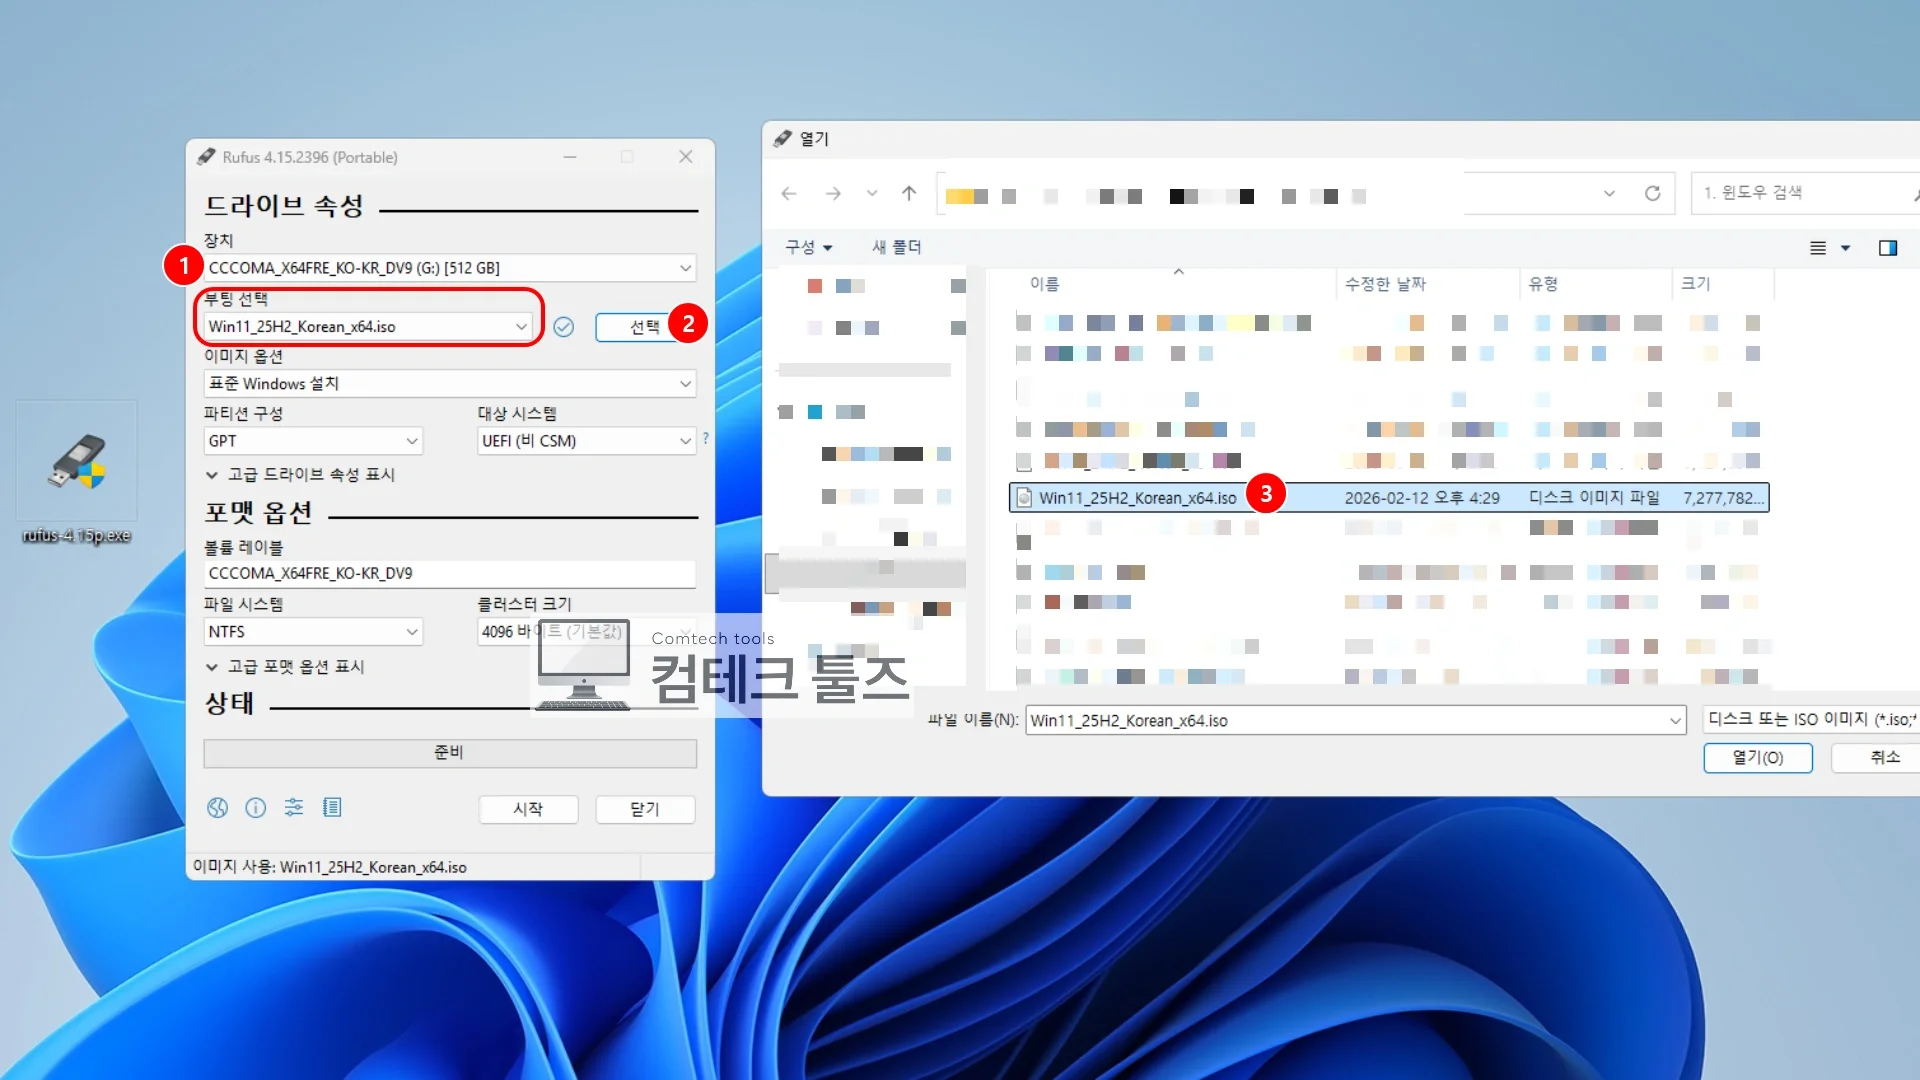The height and width of the screenshot is (1080, 1920).
Task: Toggle the preview pane icon
Action: (x=1888, y=248)
